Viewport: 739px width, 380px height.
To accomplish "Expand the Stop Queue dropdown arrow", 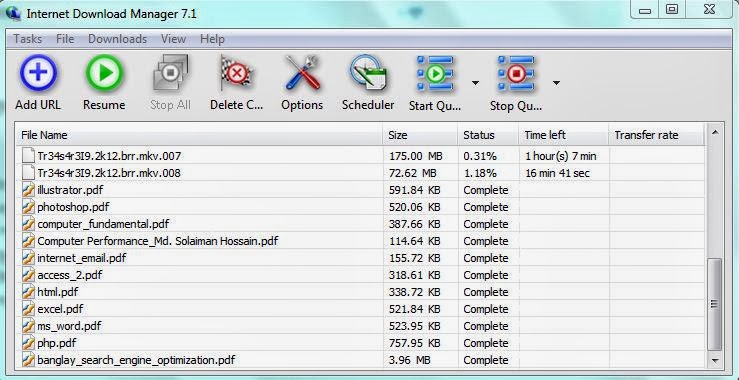I will [x=557, y=83].
